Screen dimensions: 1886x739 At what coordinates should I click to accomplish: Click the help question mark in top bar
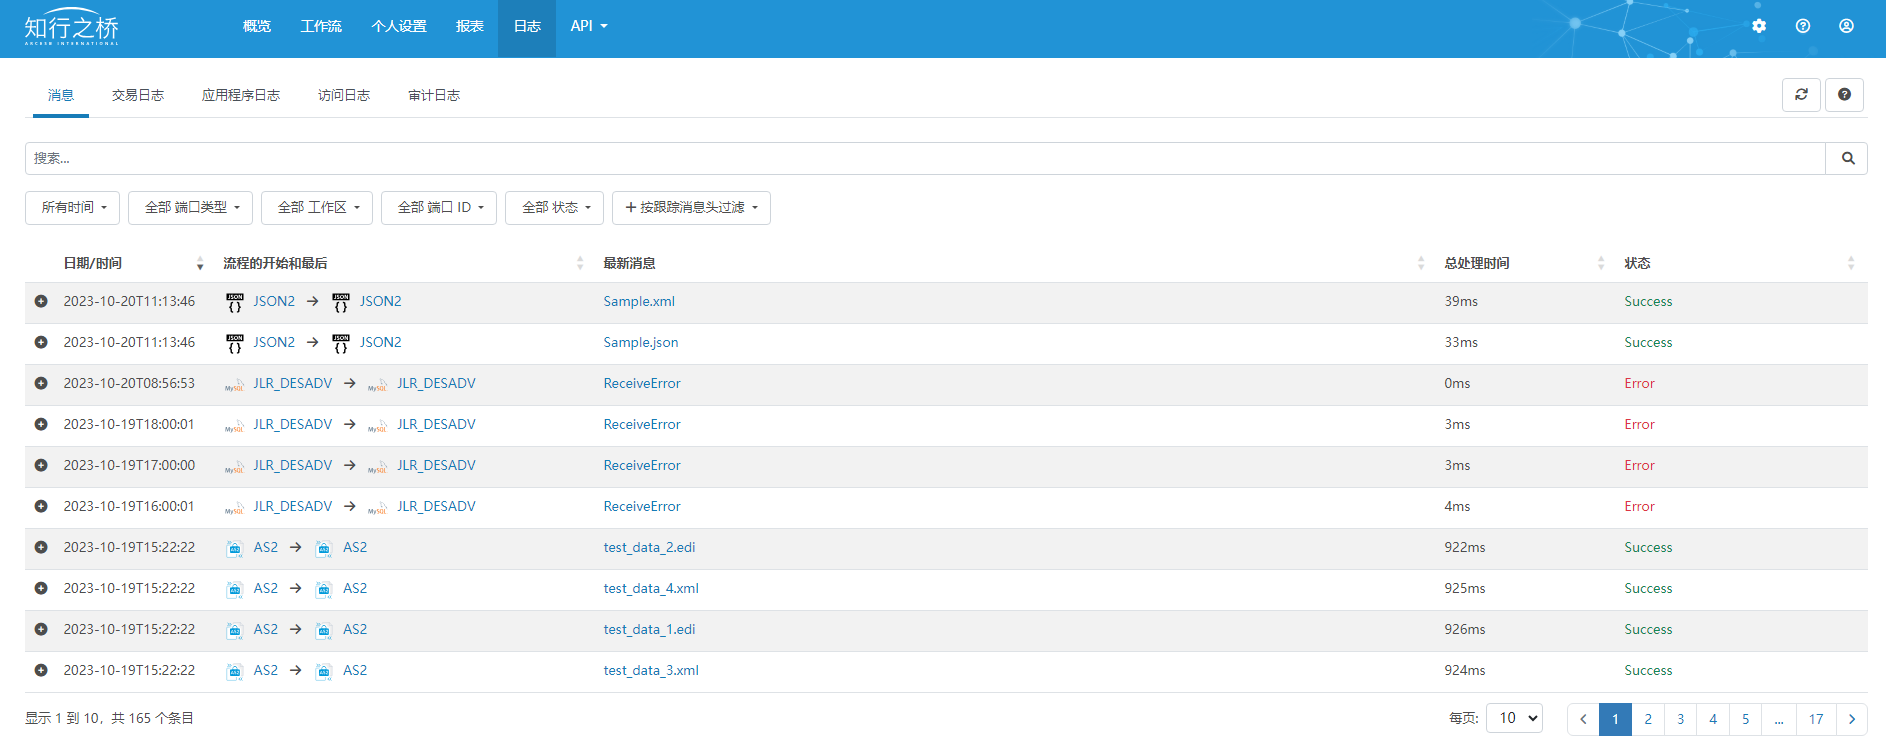(x=1802, y=26)
